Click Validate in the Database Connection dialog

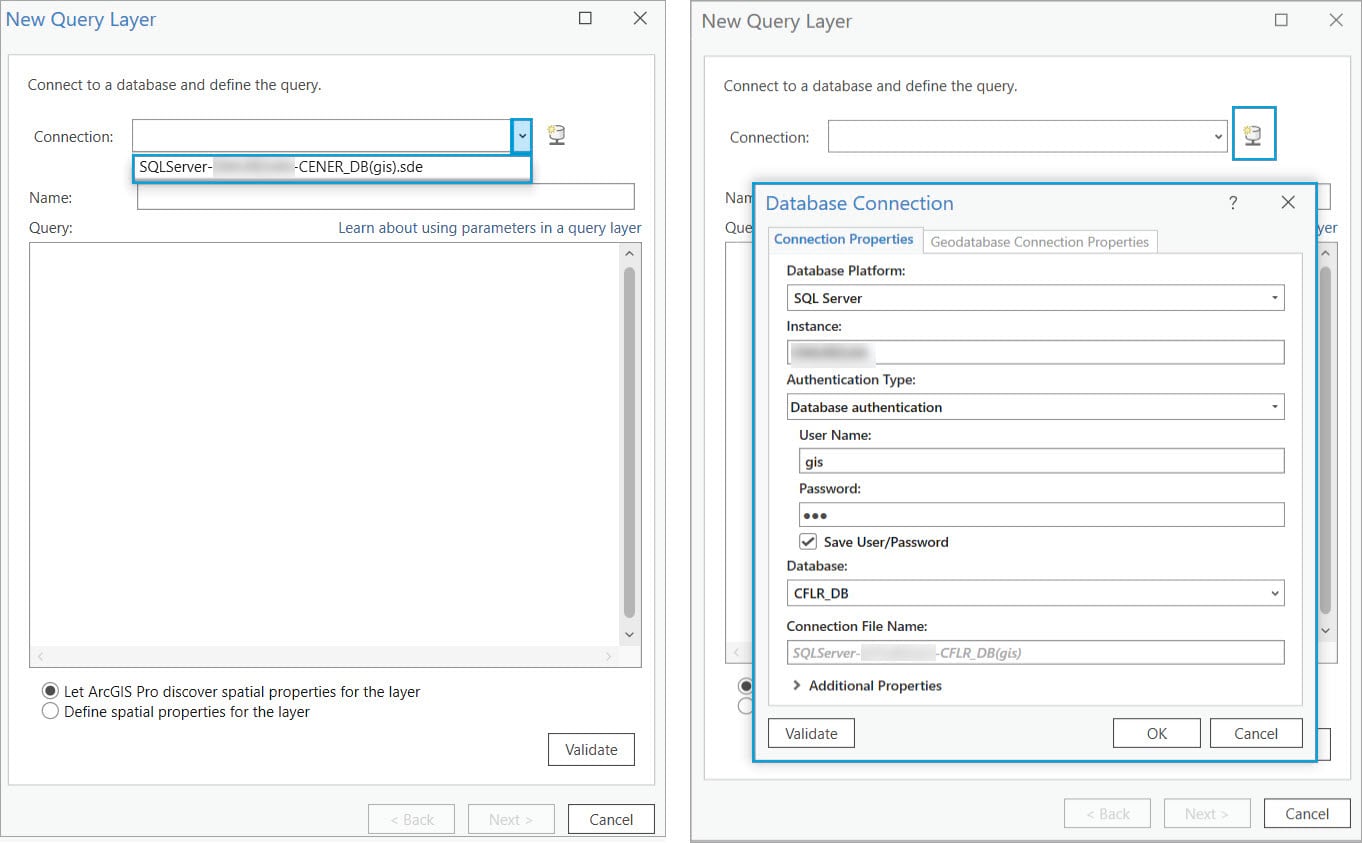click(x=810, y=732)
